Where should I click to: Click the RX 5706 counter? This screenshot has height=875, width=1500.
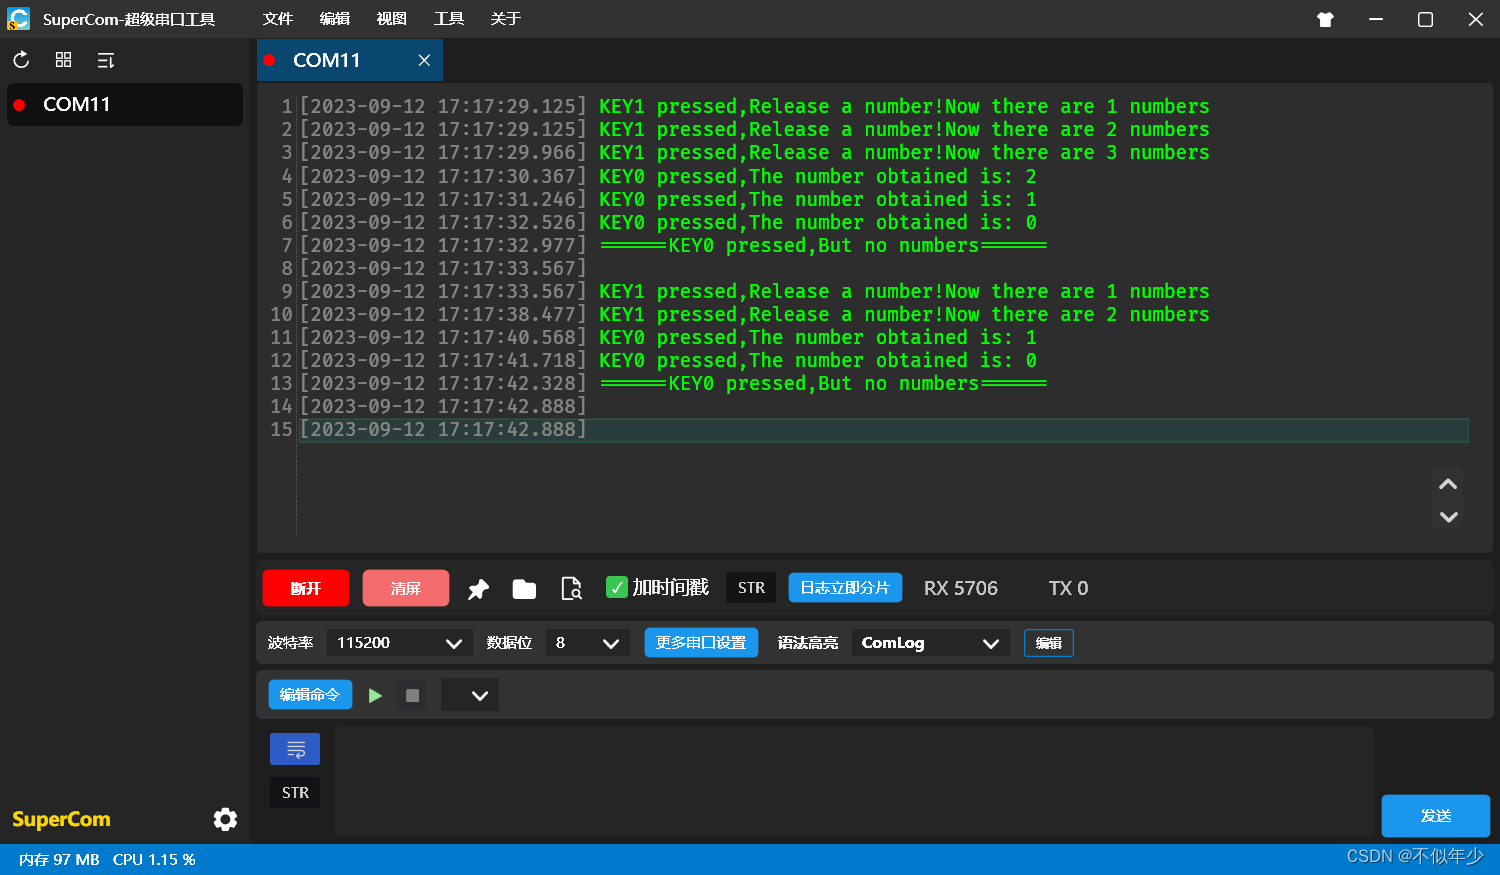click(961, 588)
